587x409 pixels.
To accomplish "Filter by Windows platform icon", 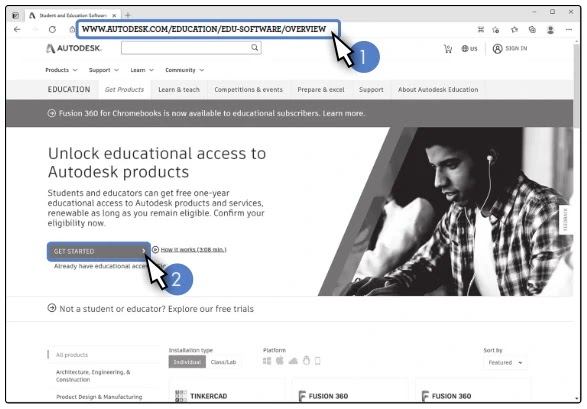I will pyautogui.click(x=267, y=361).
